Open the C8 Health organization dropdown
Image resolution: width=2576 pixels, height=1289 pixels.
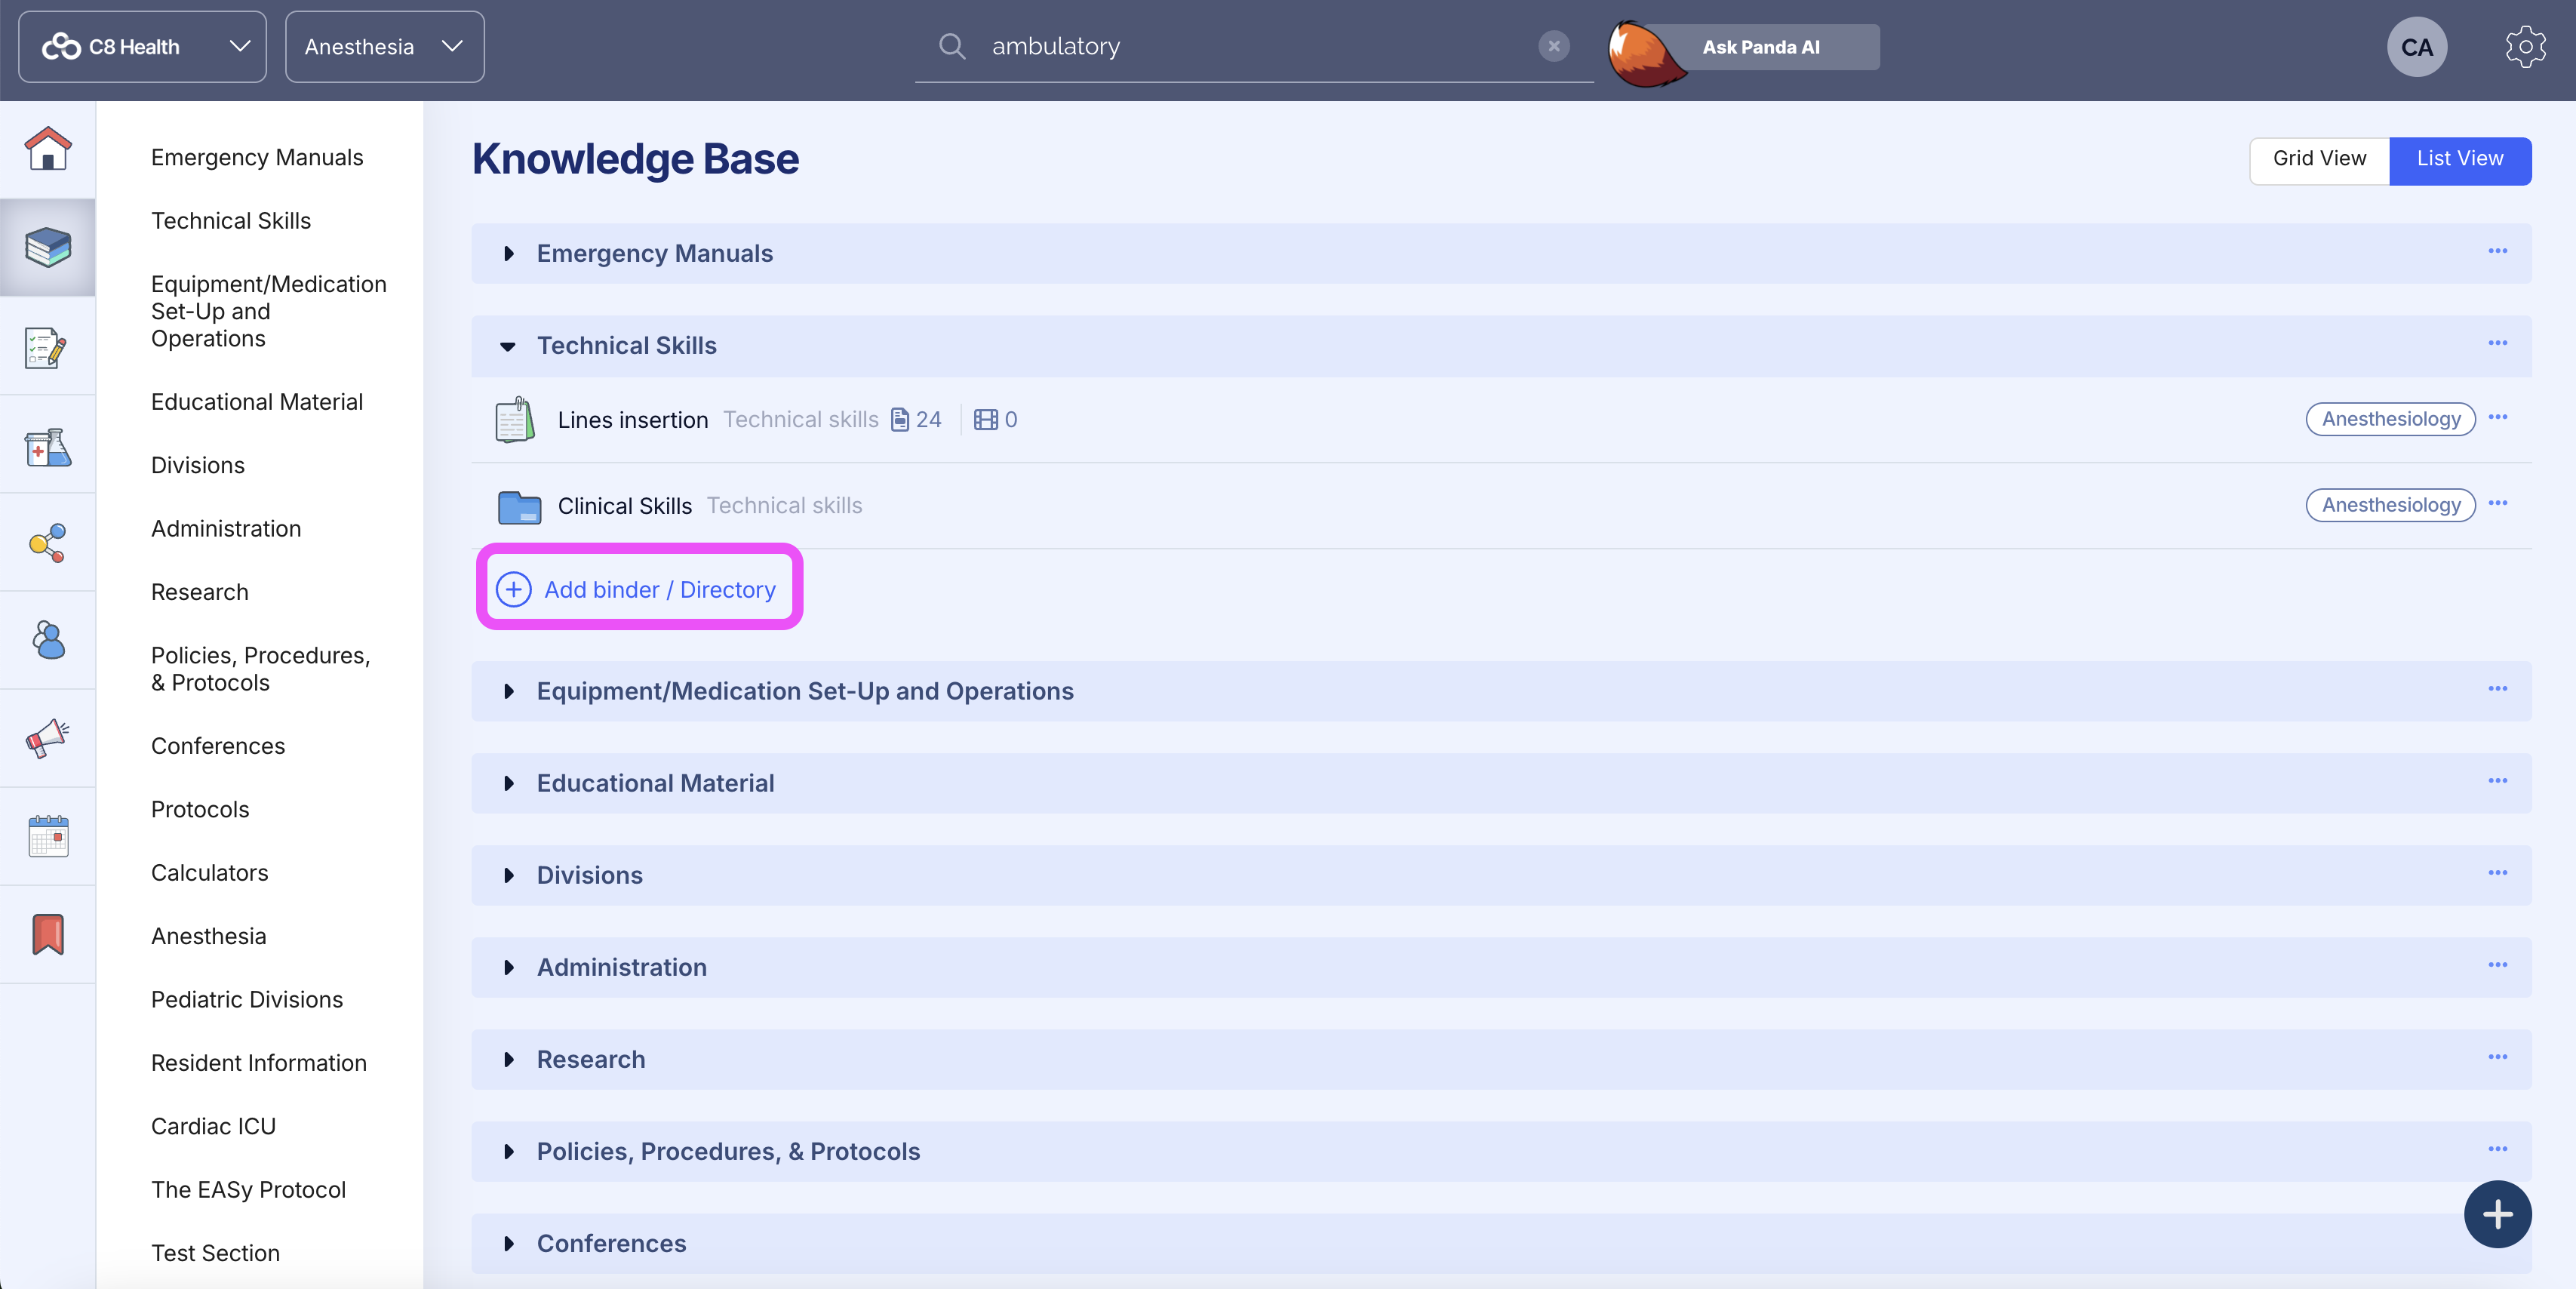point(143,47)
